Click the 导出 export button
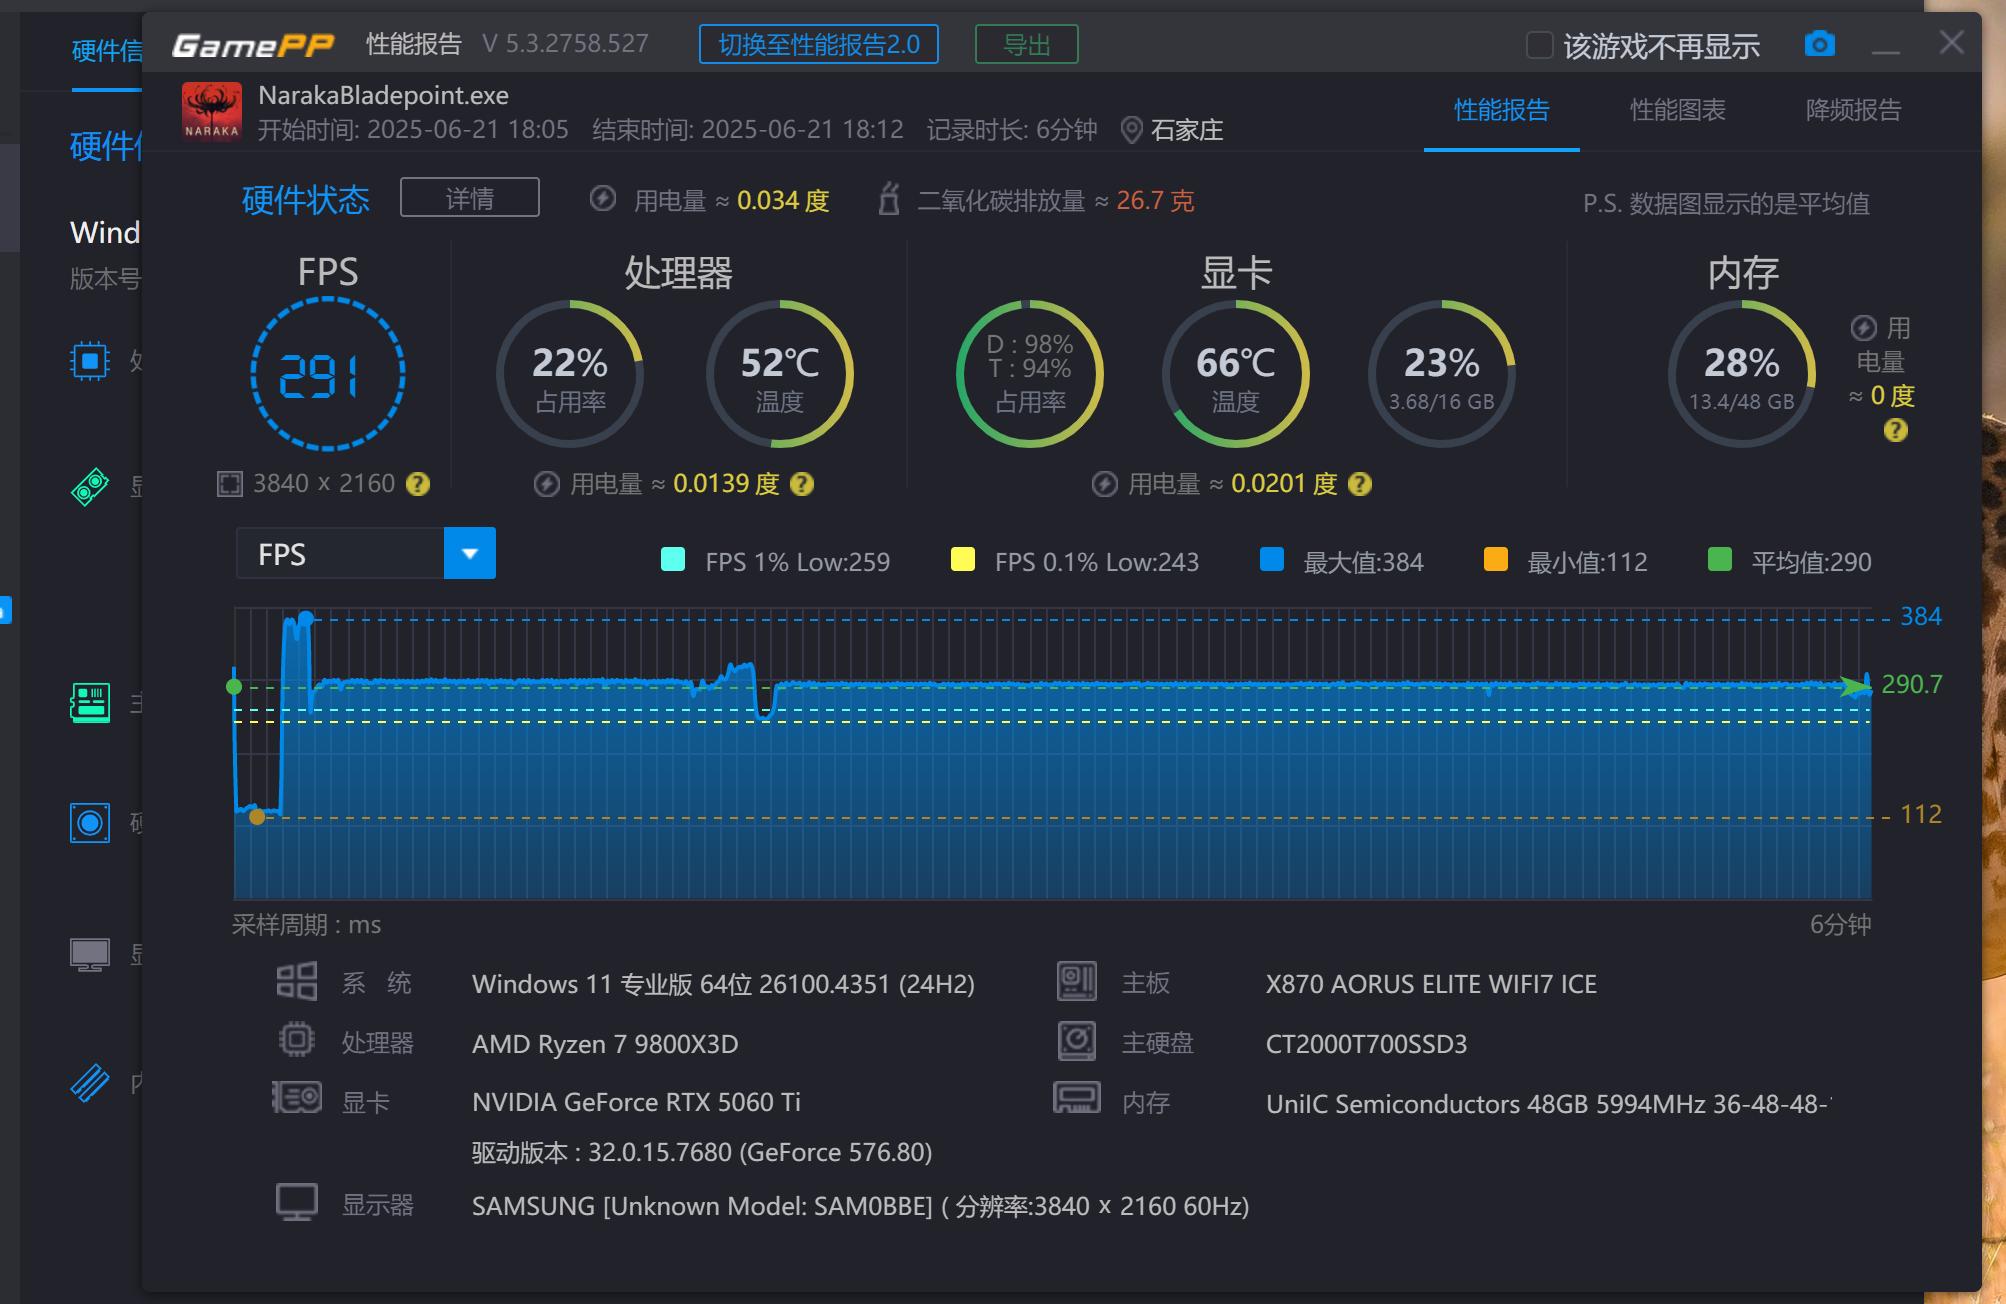2006x1304 pixels. click(x=1026, y=44)
